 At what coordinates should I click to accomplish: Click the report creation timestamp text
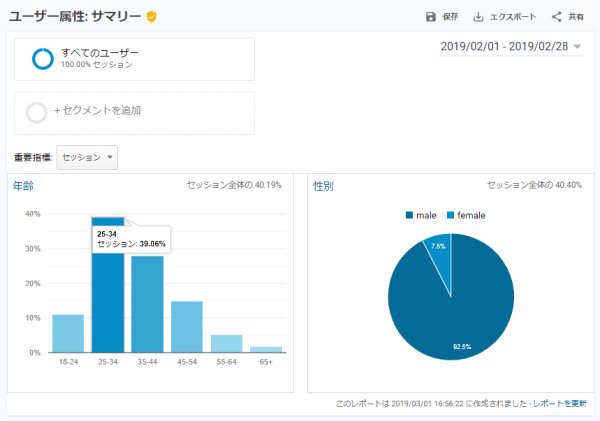tap(432, 403)
